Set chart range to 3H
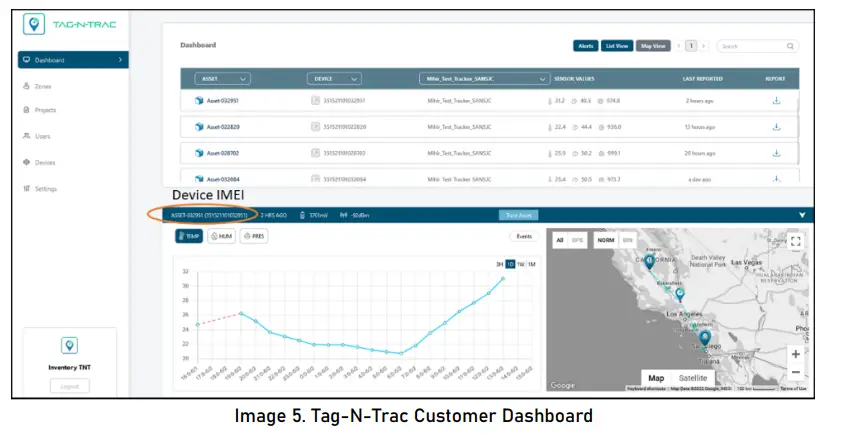The width and height of the screenshot is (841, 442). (499, 264)
